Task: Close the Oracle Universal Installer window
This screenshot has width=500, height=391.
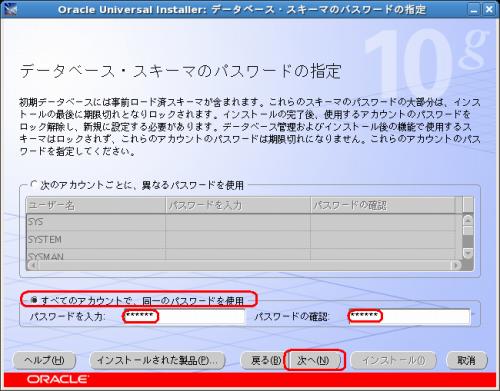Action: coord(489,9)
